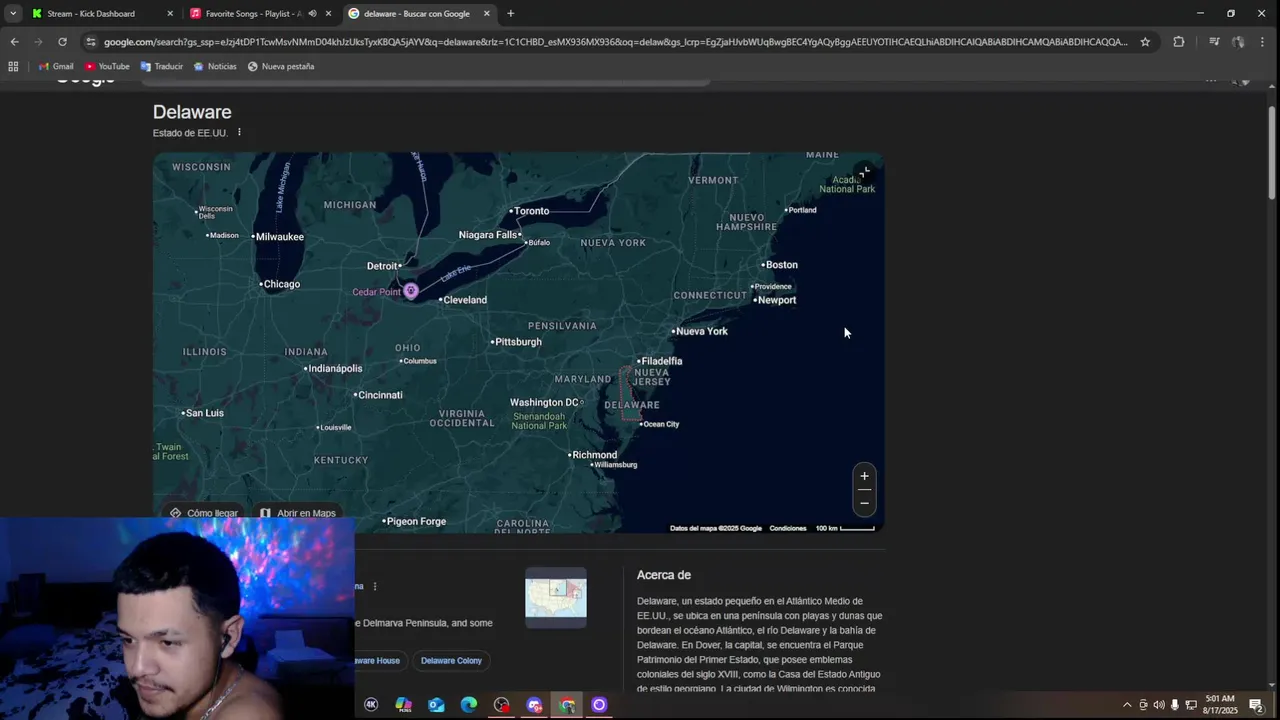
Task: Click the Cedar Point purple map pin
Action: [410, 291]
